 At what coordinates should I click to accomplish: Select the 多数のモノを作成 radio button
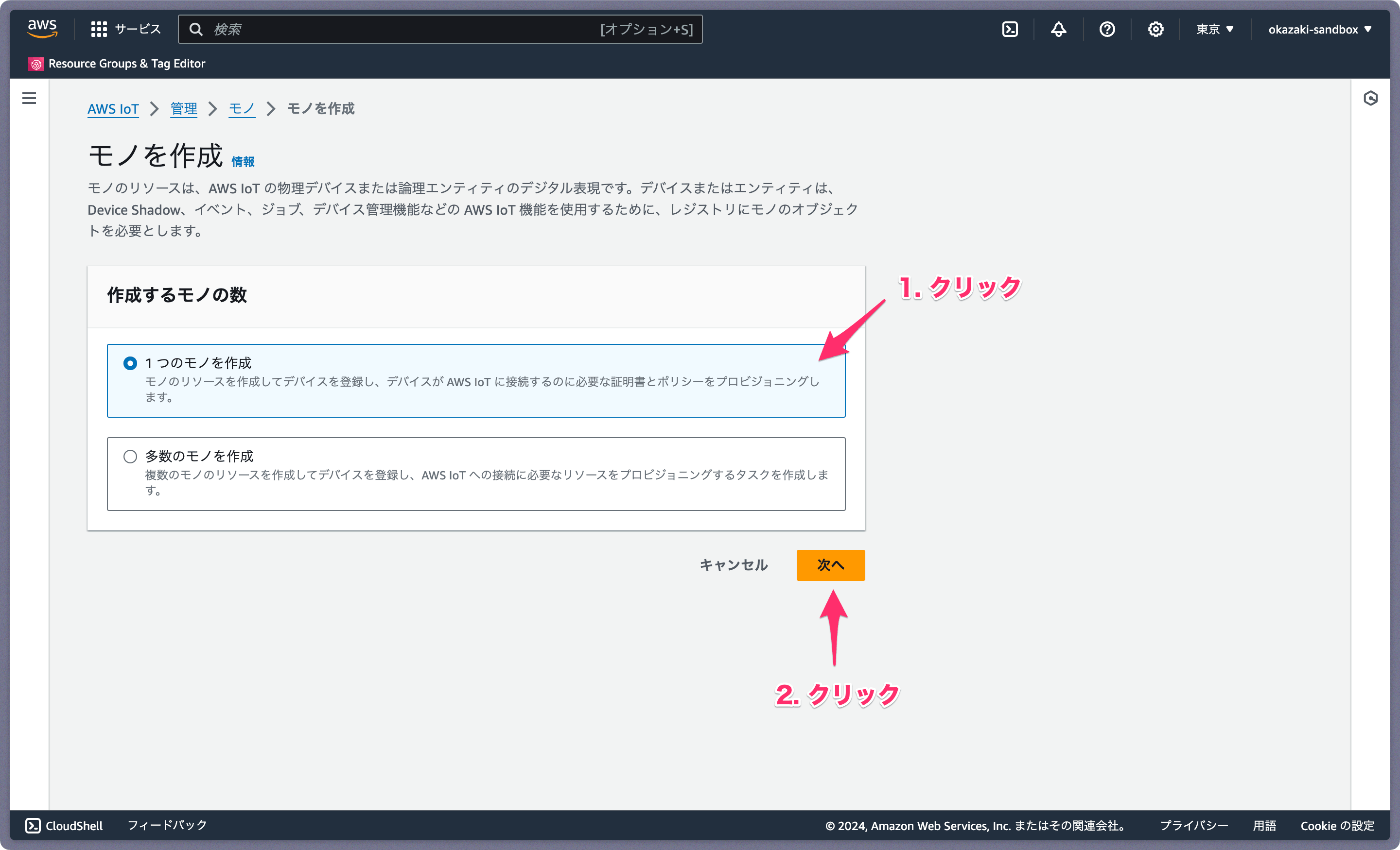(x=130, y=456)
